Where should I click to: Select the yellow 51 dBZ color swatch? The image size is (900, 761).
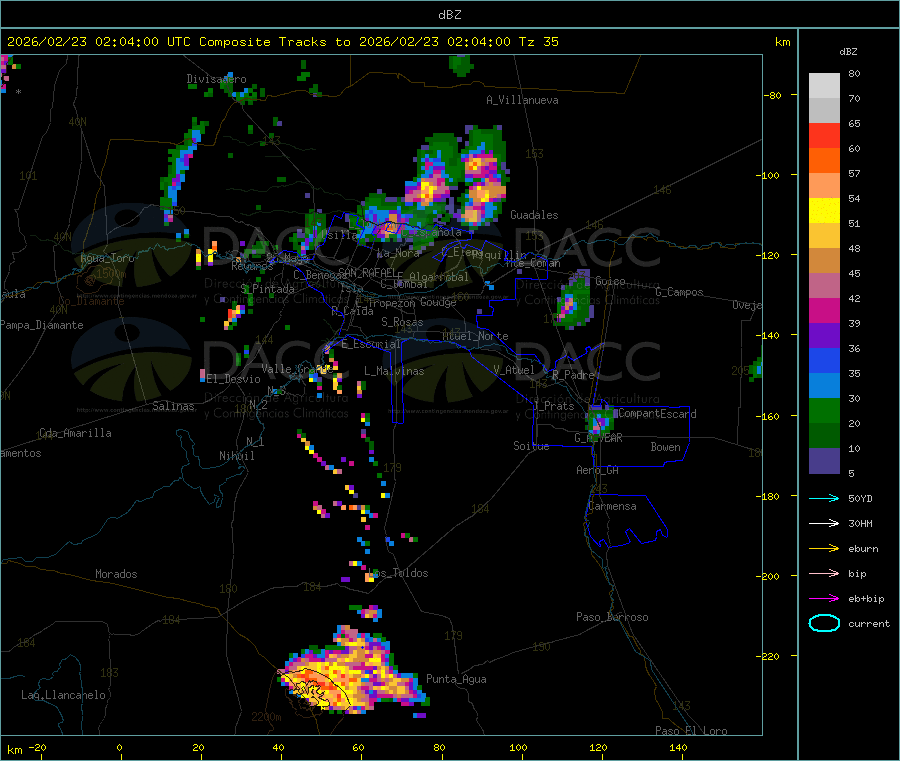coord(824,211)
